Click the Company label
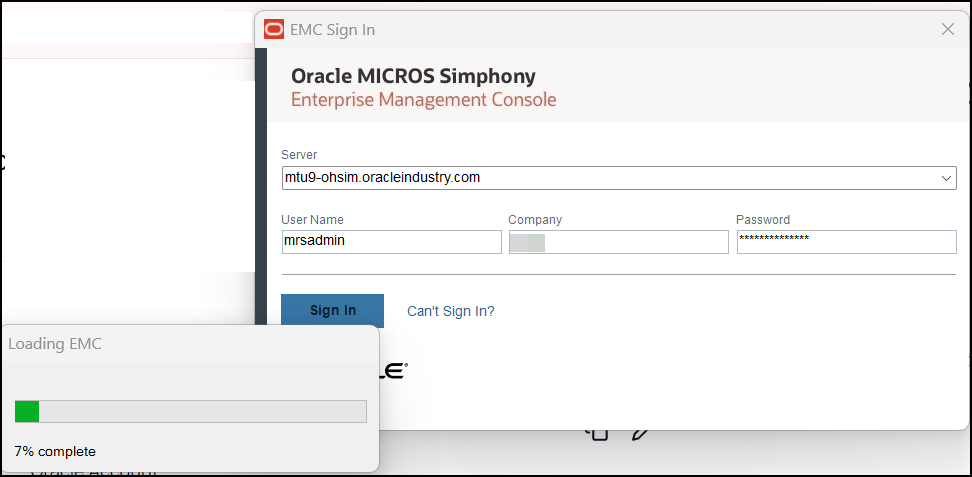The width and height of the screenshot is (972, 477). pyautogui.click(x=535, y=220)
